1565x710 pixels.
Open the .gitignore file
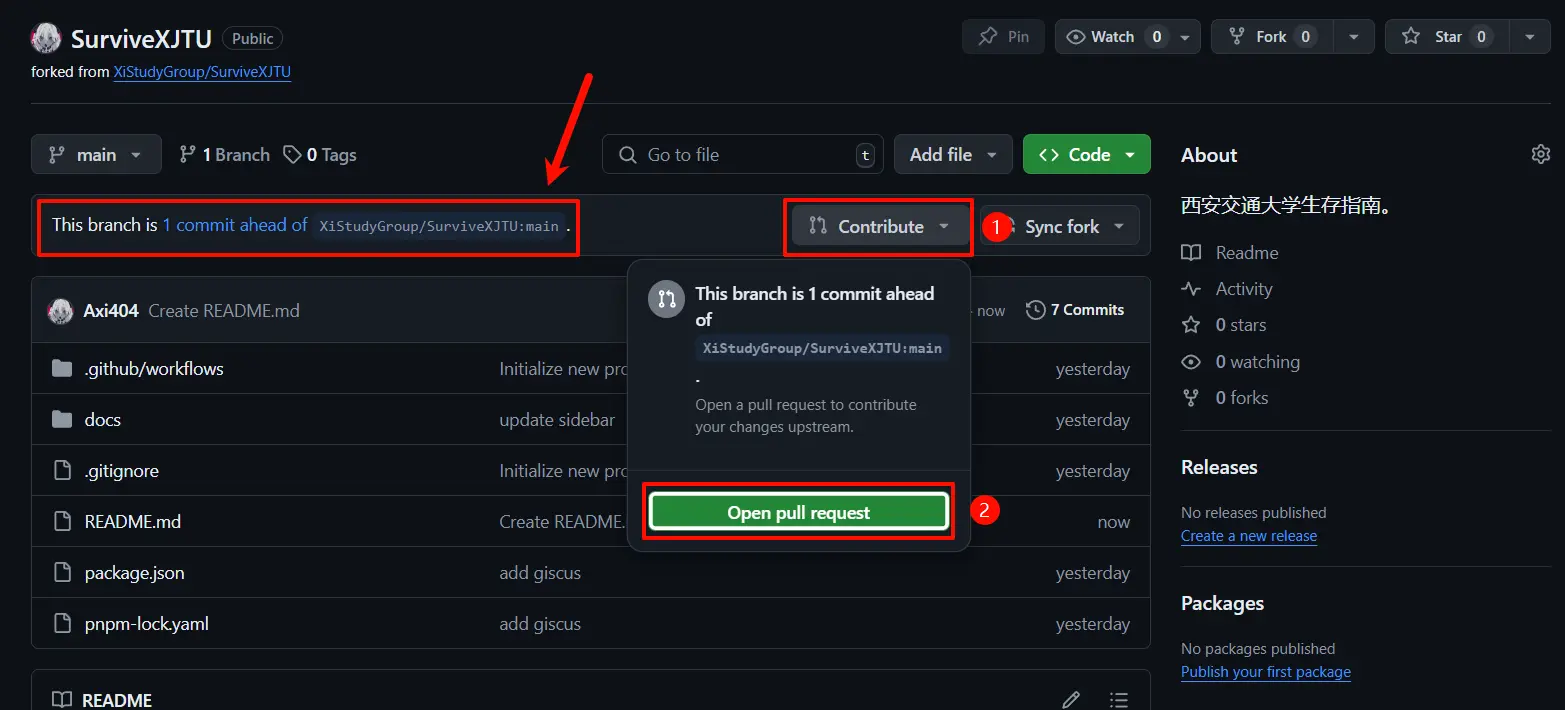[122, 471]
